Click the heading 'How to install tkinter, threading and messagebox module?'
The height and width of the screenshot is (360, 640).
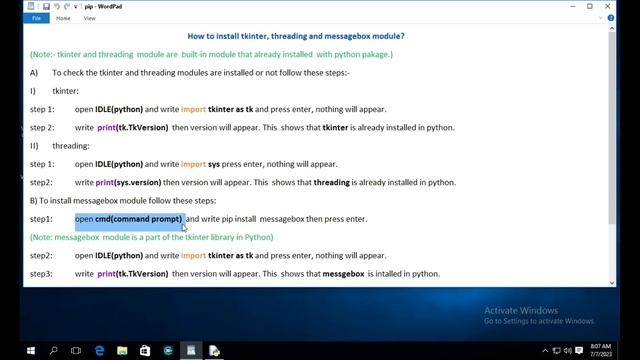pyautogui.click(x=296, y=36)
